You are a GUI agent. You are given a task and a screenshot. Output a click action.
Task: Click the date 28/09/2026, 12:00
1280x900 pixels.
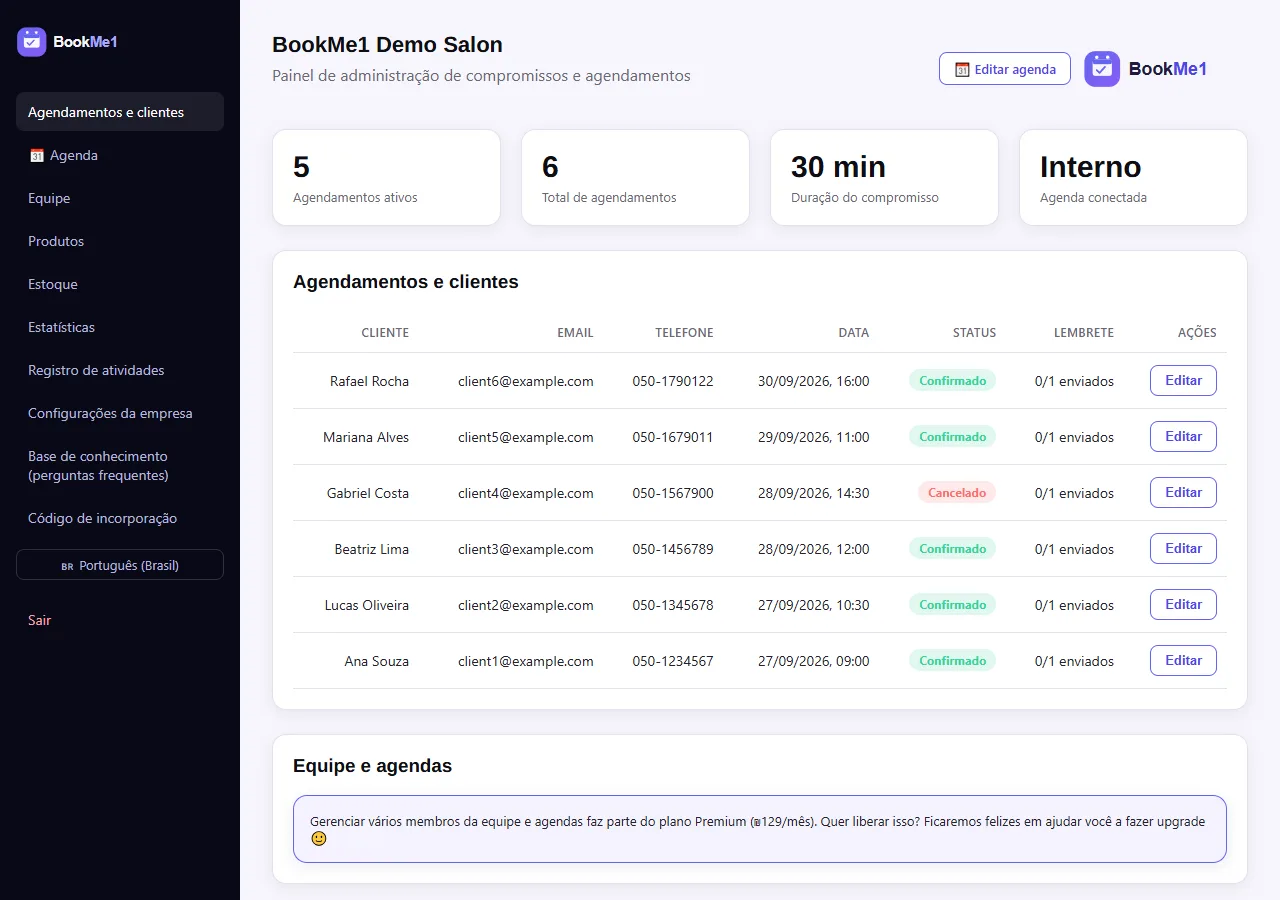[x=814, y=549]
